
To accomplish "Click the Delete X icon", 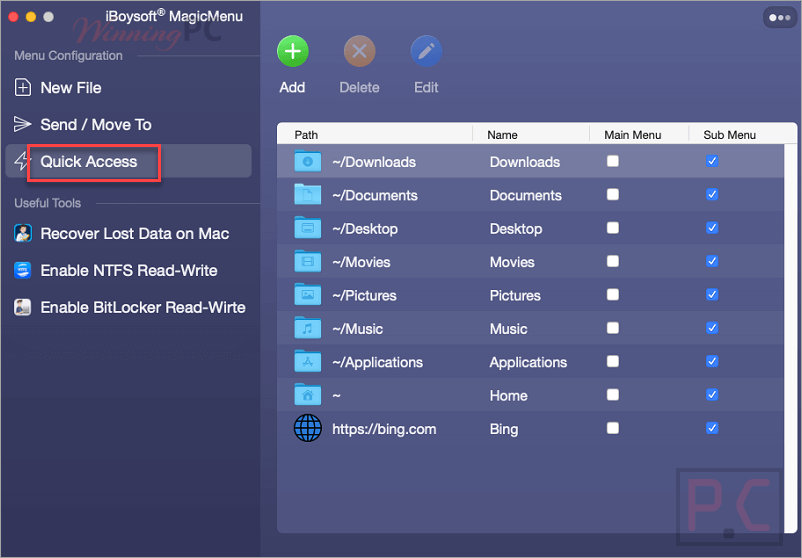I will point(360,51).
